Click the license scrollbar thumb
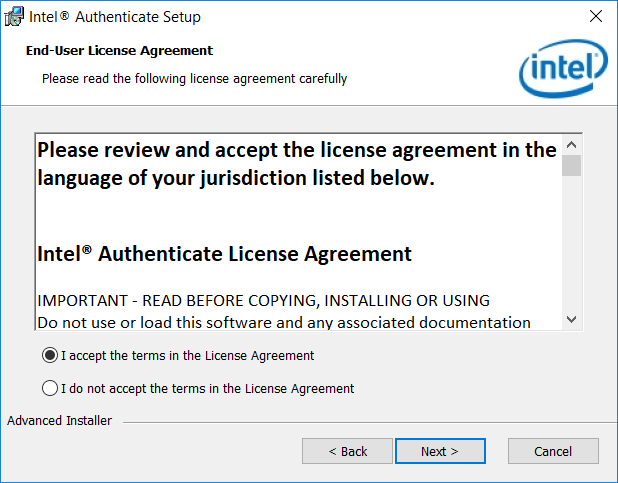The height and width of the screenshot is (483, 618). pos(571,166)
